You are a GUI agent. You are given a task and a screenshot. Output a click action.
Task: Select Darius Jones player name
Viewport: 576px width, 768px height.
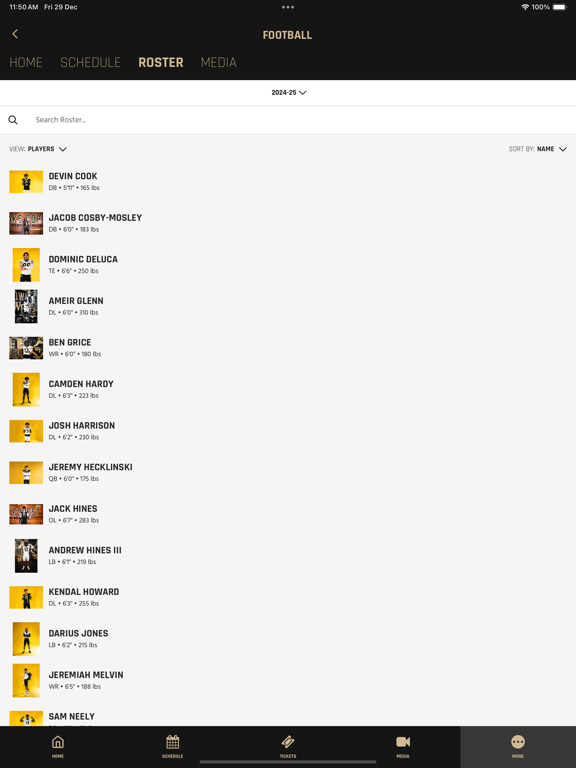pyautogui.click(x=78, y=634)
